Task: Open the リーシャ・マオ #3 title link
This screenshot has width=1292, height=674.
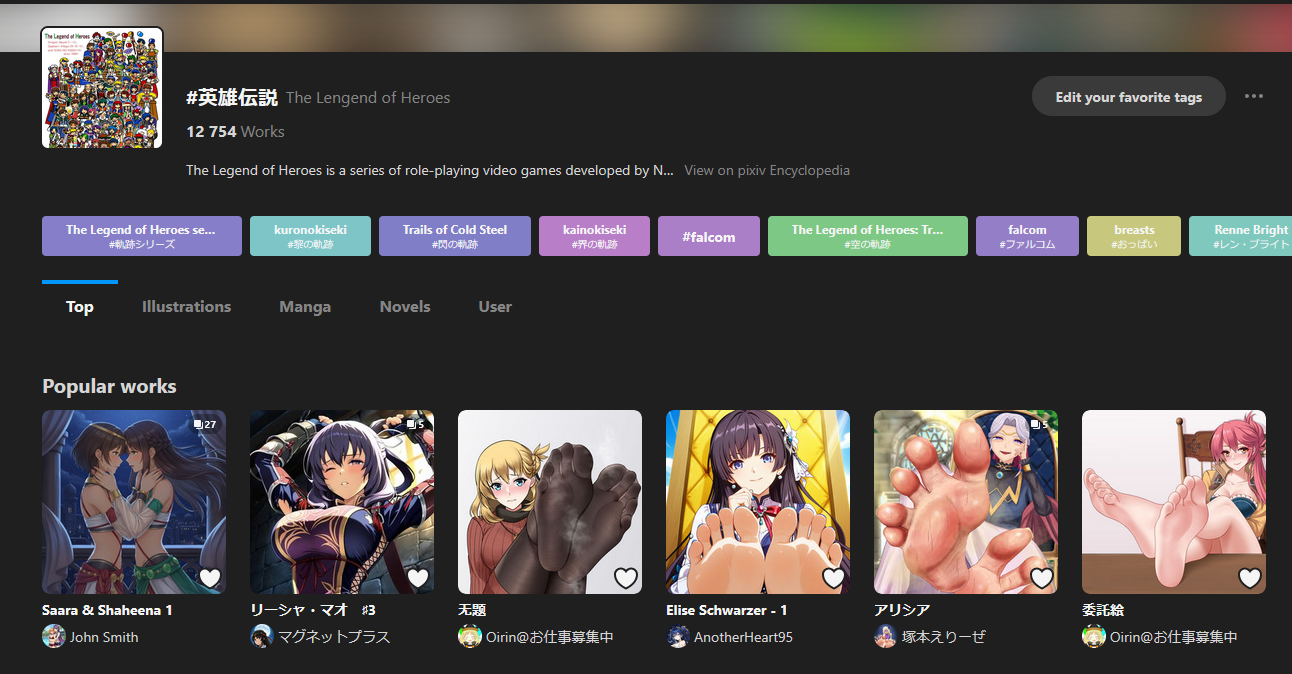Action: (312, 610)
